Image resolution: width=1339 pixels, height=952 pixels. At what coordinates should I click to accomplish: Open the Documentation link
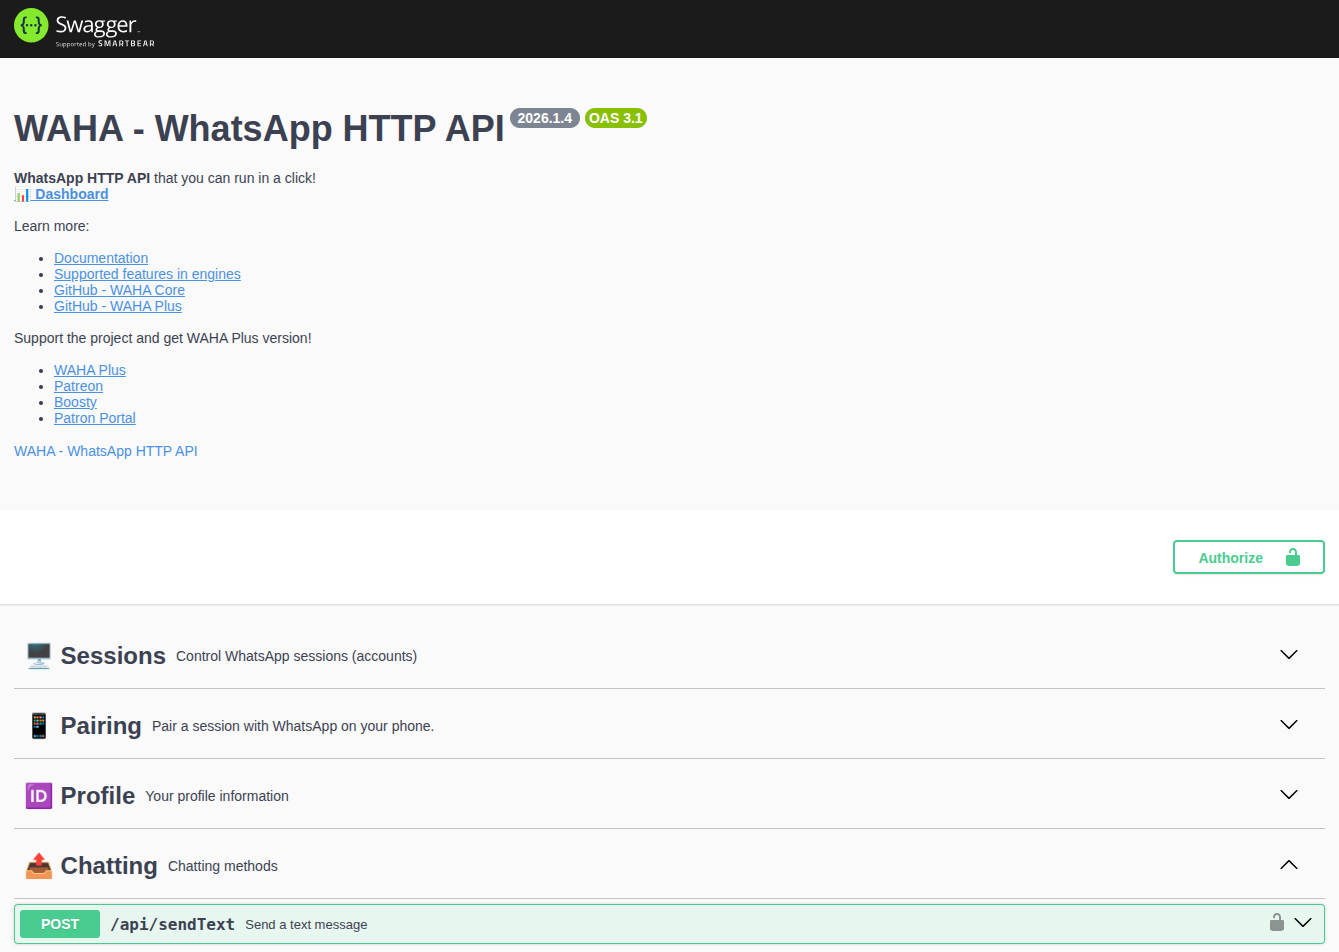[x=100, y=257]
